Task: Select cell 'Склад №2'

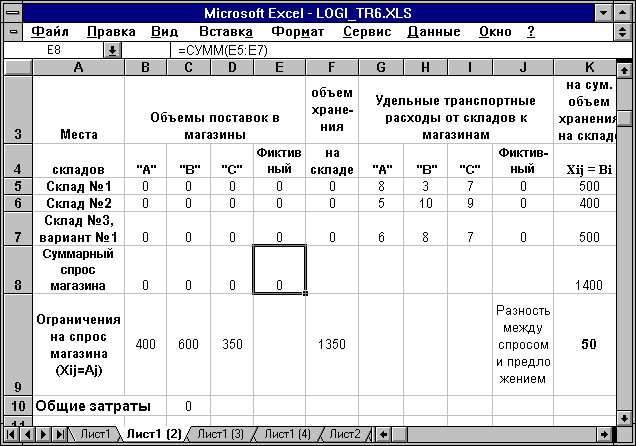Action: [x=79, y=203]
